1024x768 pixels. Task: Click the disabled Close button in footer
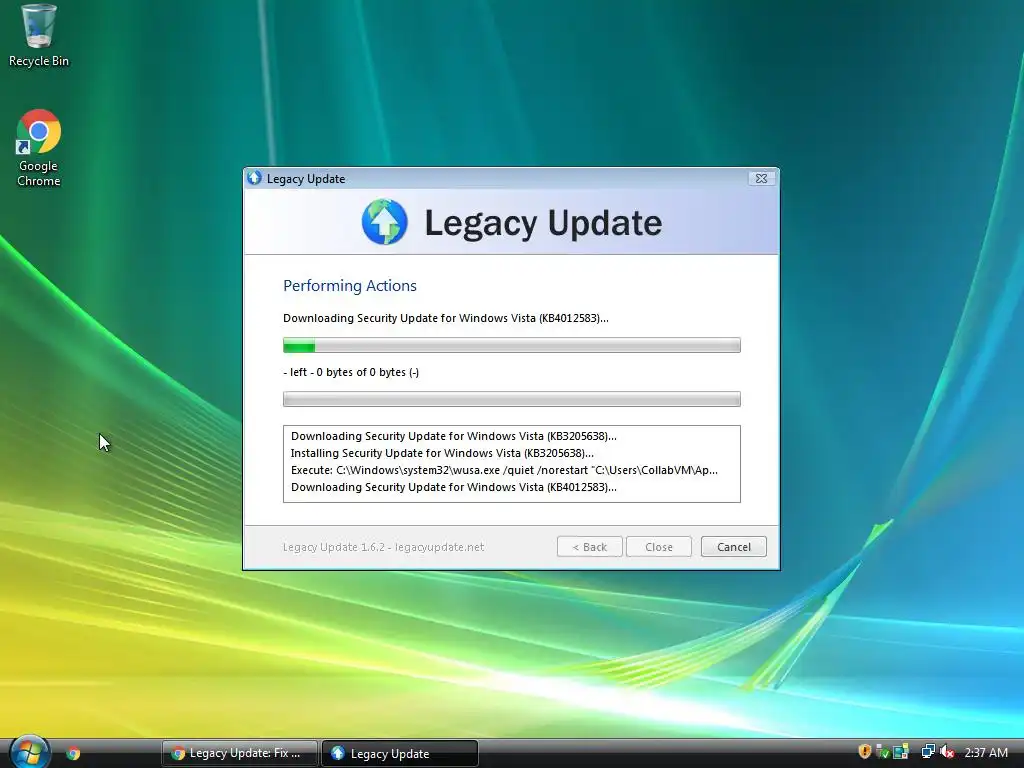(x=658, y=547)
